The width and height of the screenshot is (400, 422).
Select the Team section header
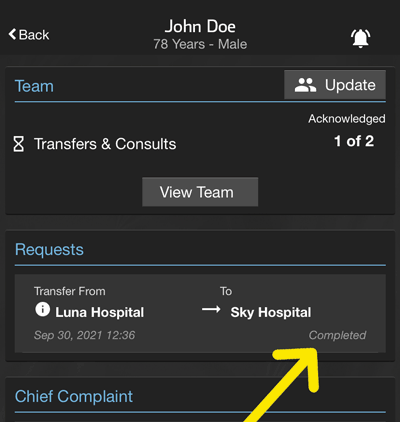pyautogui.click(x=34, y=86)
